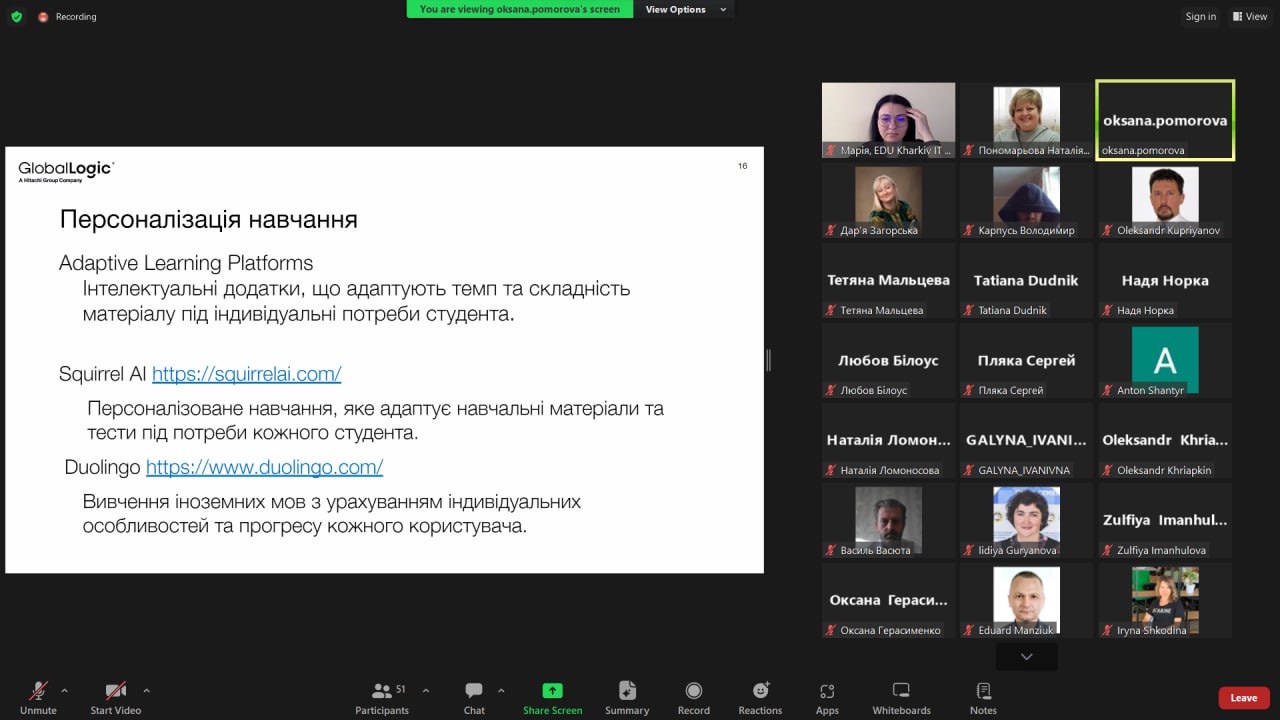Select Дар'я Загорська participant tile
This screenshot has width=1280, height=720.
coord(888,200)
